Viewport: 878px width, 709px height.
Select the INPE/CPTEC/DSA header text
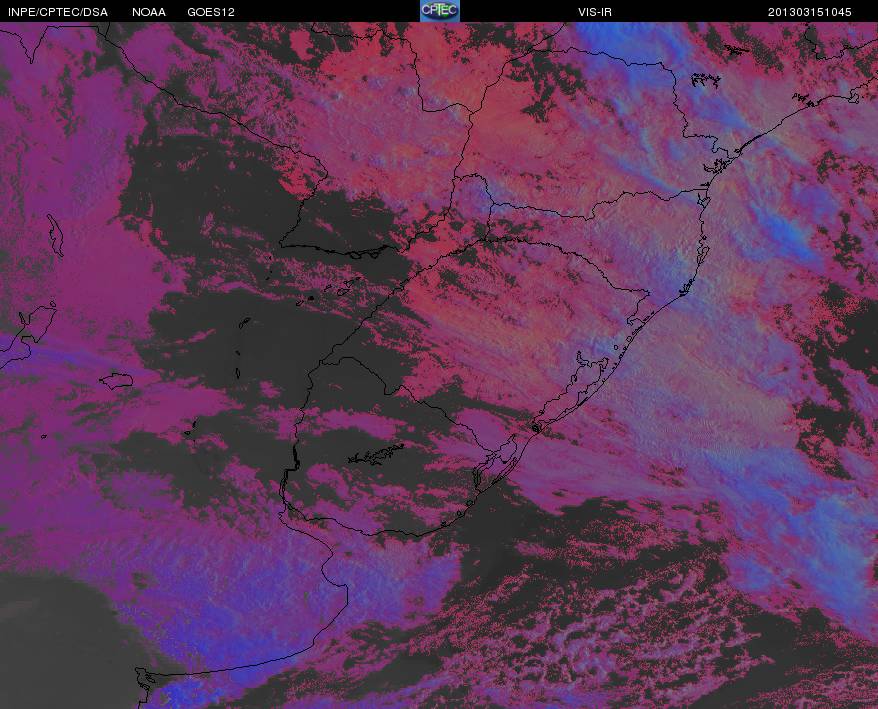pos(58,12)
